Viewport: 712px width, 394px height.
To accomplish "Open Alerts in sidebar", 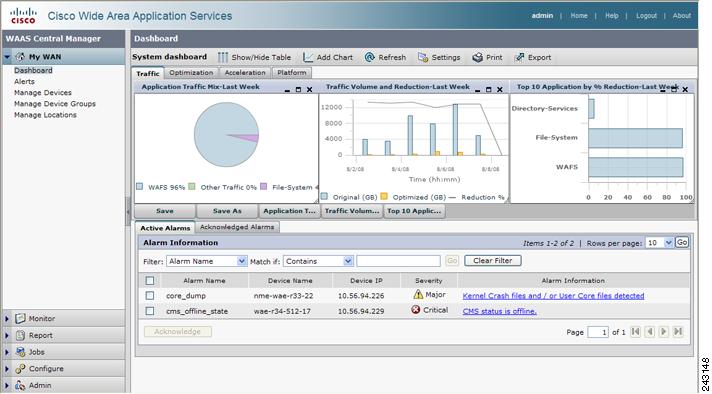I will (24, 82).
